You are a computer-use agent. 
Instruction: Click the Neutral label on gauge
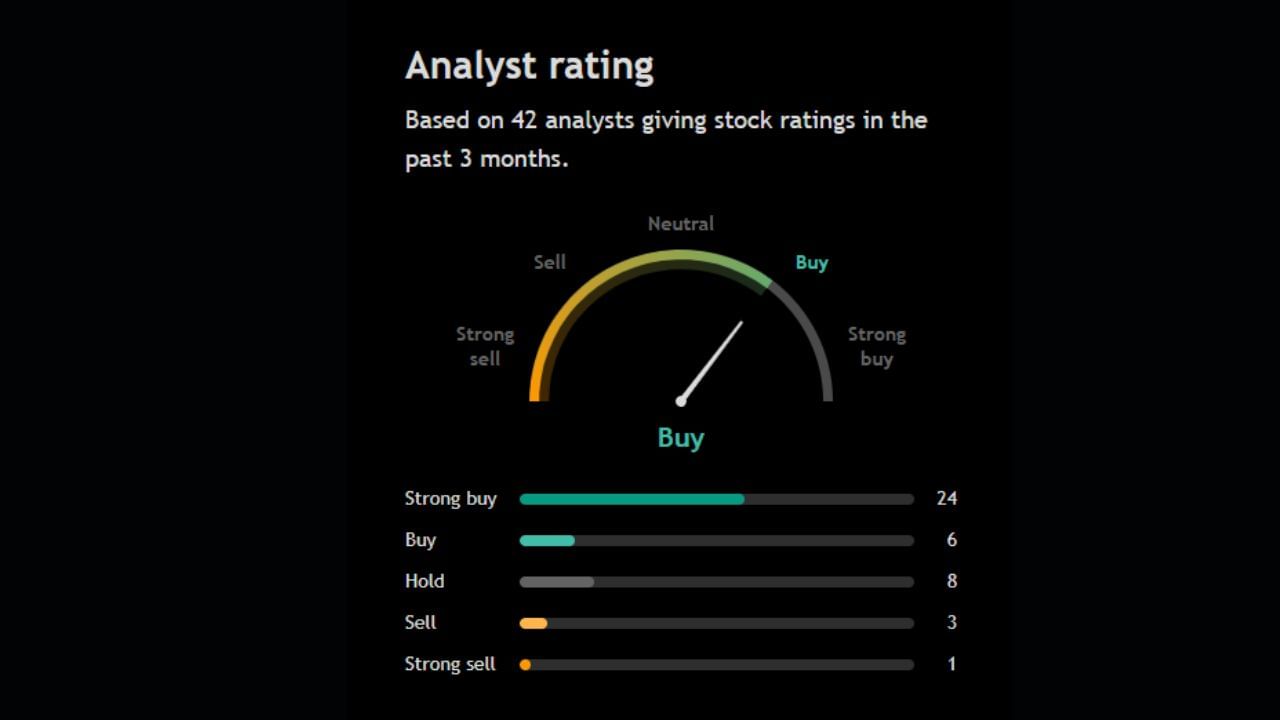[x=681, y=224]
